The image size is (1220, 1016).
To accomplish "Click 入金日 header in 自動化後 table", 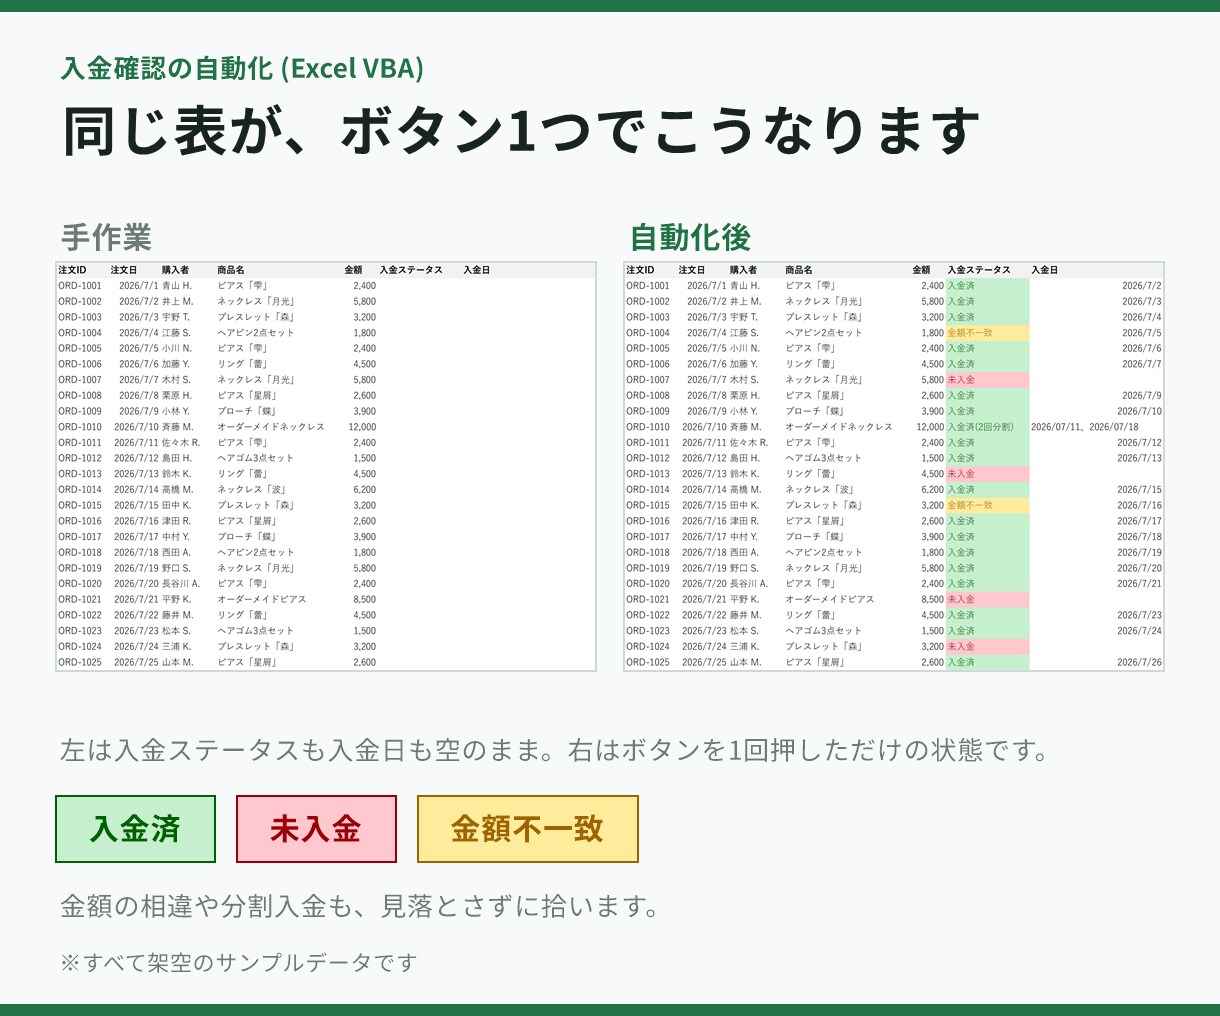I will pos(1044,270).
